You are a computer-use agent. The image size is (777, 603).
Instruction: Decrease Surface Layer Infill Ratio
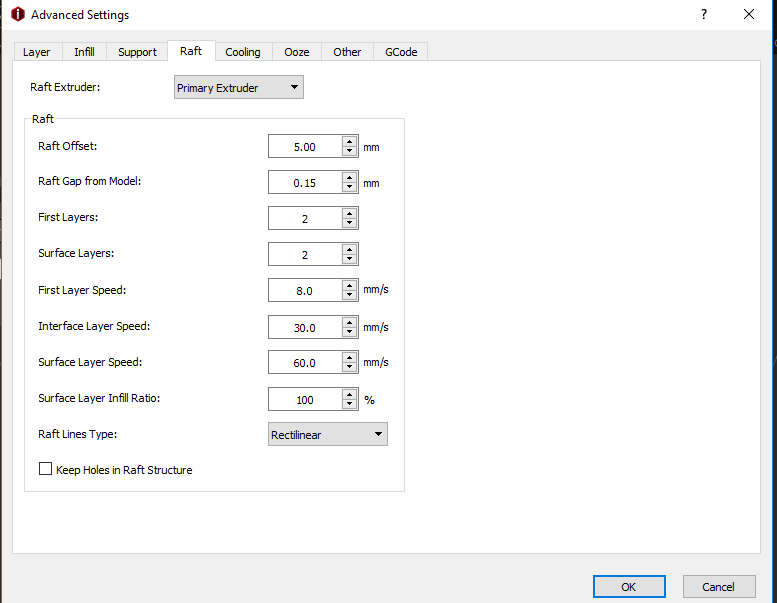350,404
